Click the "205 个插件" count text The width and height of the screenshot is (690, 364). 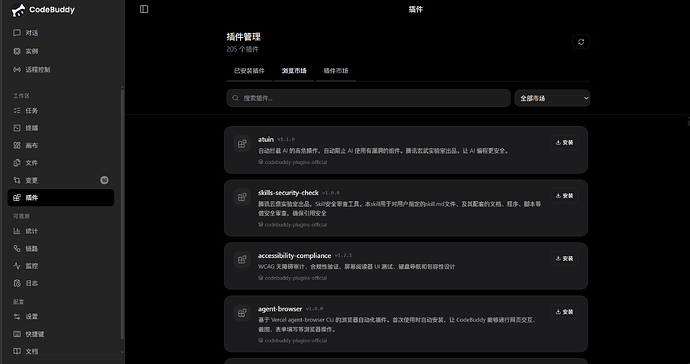pyautogui.click(x=242, y=49)
